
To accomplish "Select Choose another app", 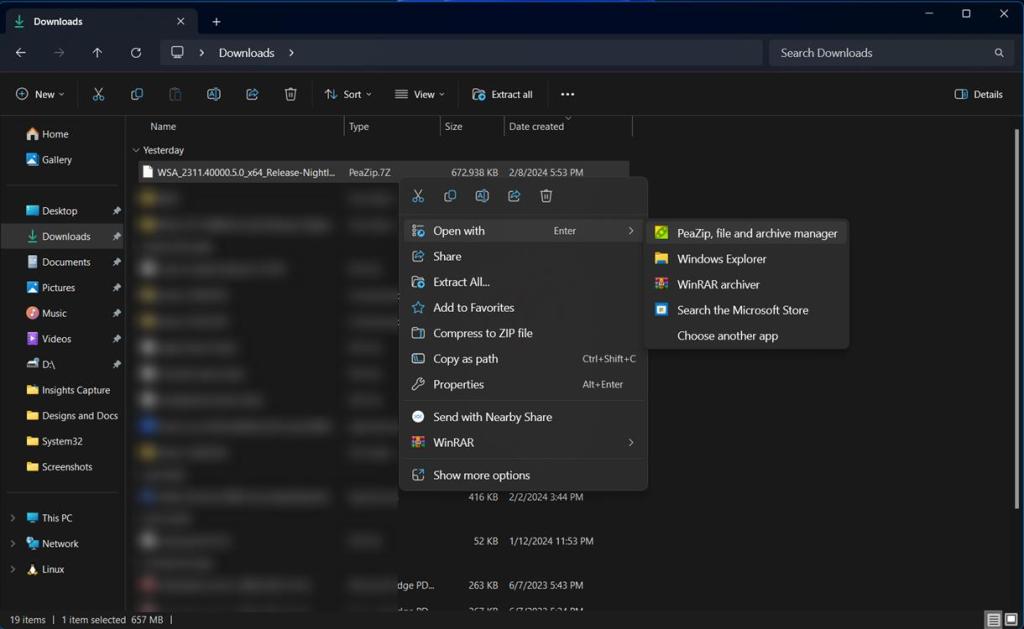I will point(746,336).
